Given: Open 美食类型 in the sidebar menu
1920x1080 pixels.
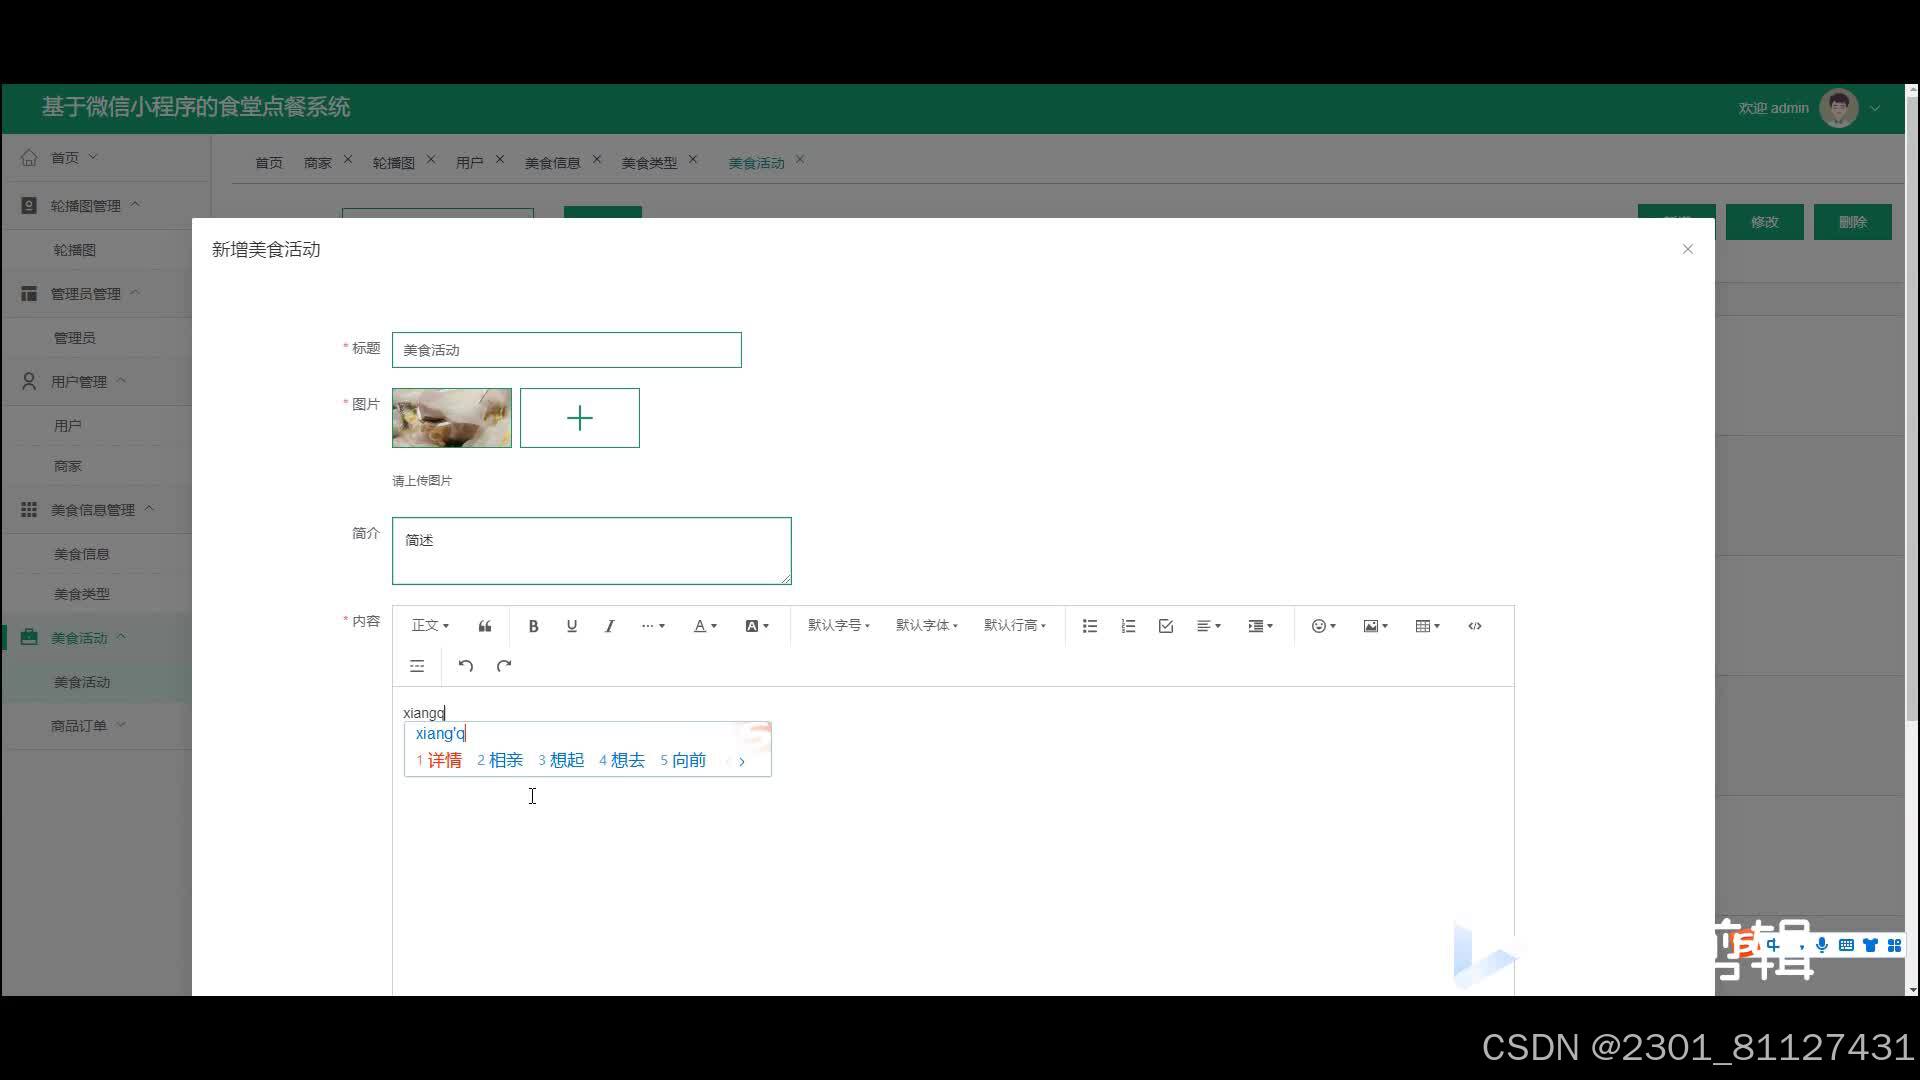Looking at the screenshot, I should [82, 594].
